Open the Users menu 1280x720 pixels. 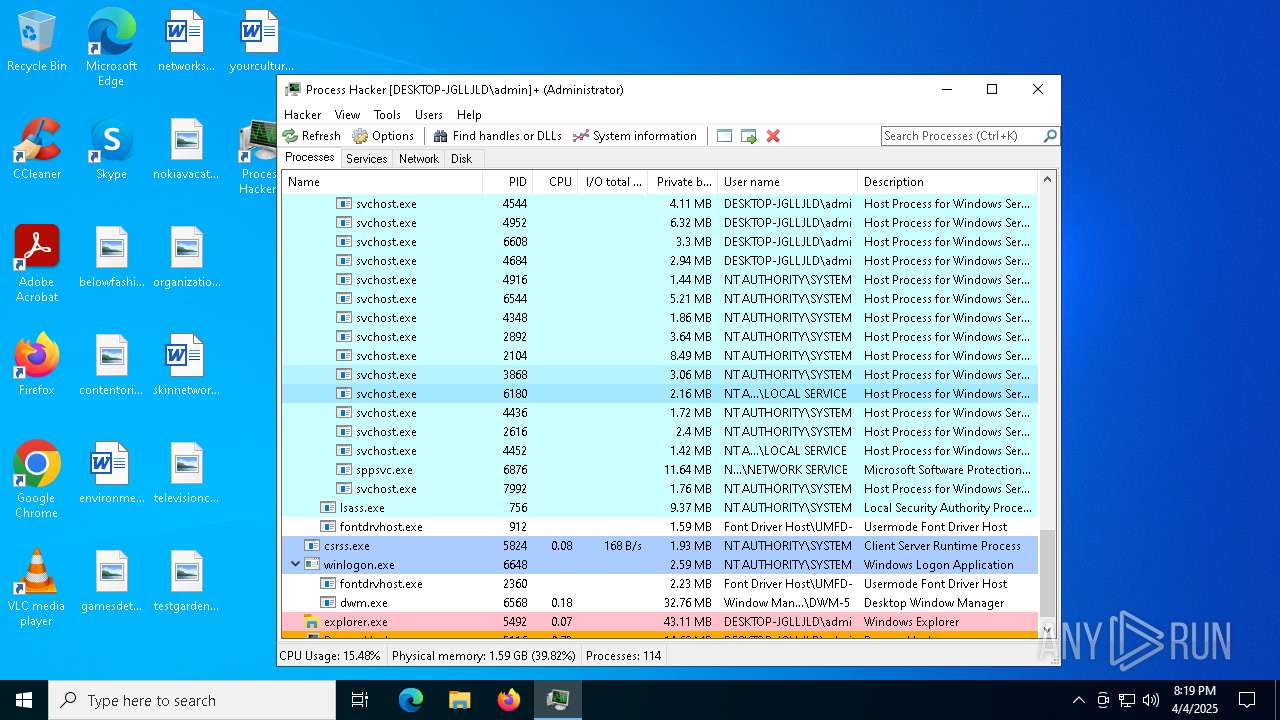tap(429, 115)
